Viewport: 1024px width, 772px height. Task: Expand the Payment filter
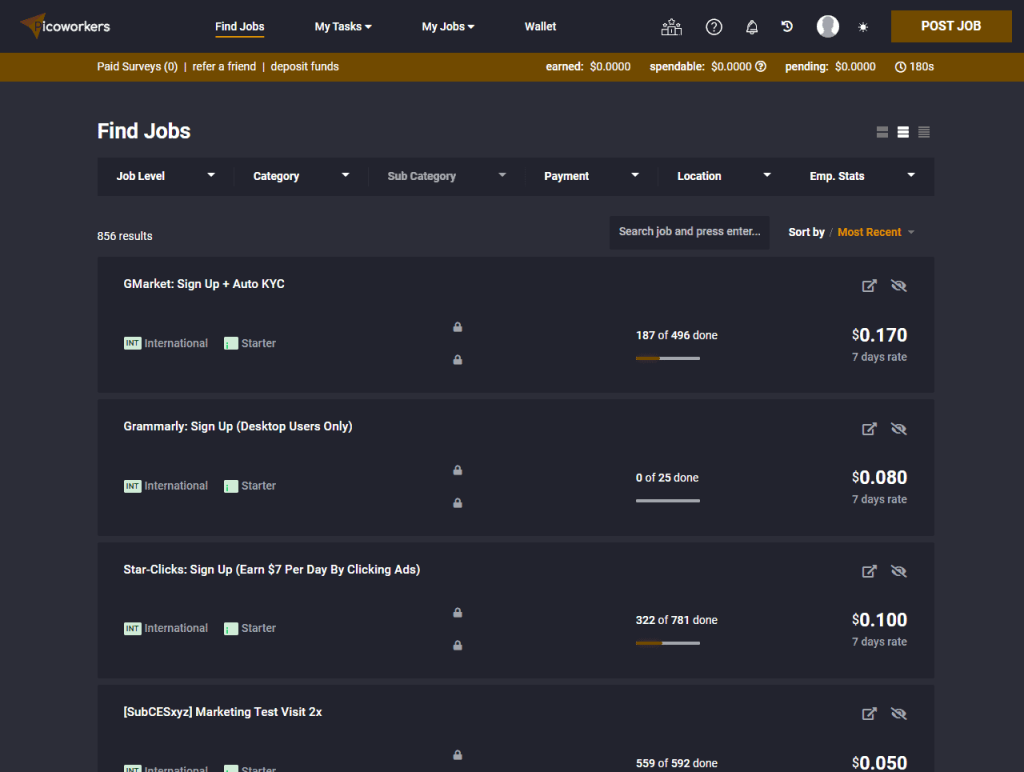(591, 176)
